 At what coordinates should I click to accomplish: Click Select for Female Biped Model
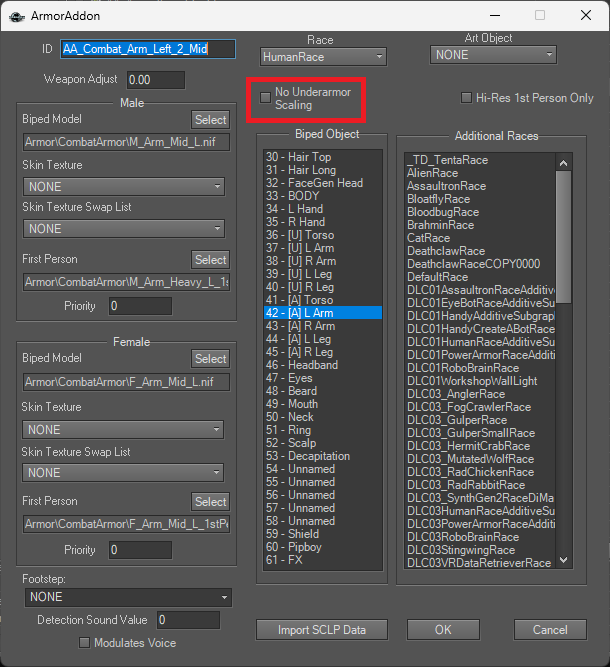(x=211, y=359)
